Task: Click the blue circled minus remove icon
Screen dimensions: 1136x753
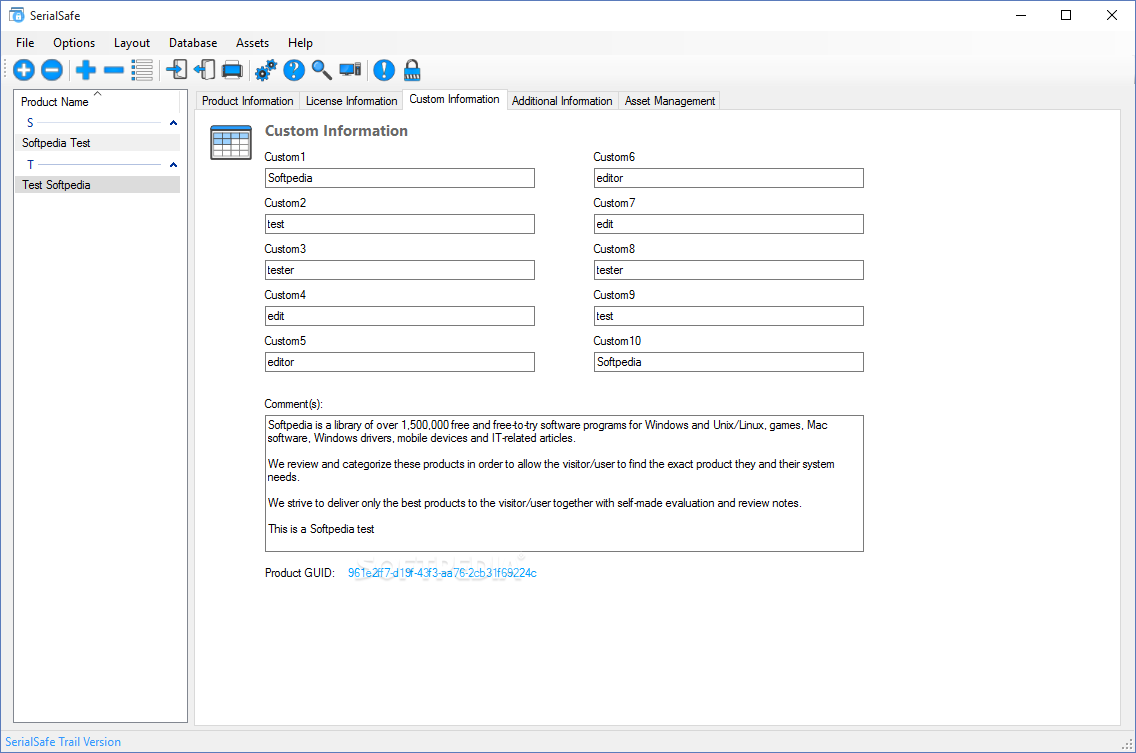Action: point(51,70)
